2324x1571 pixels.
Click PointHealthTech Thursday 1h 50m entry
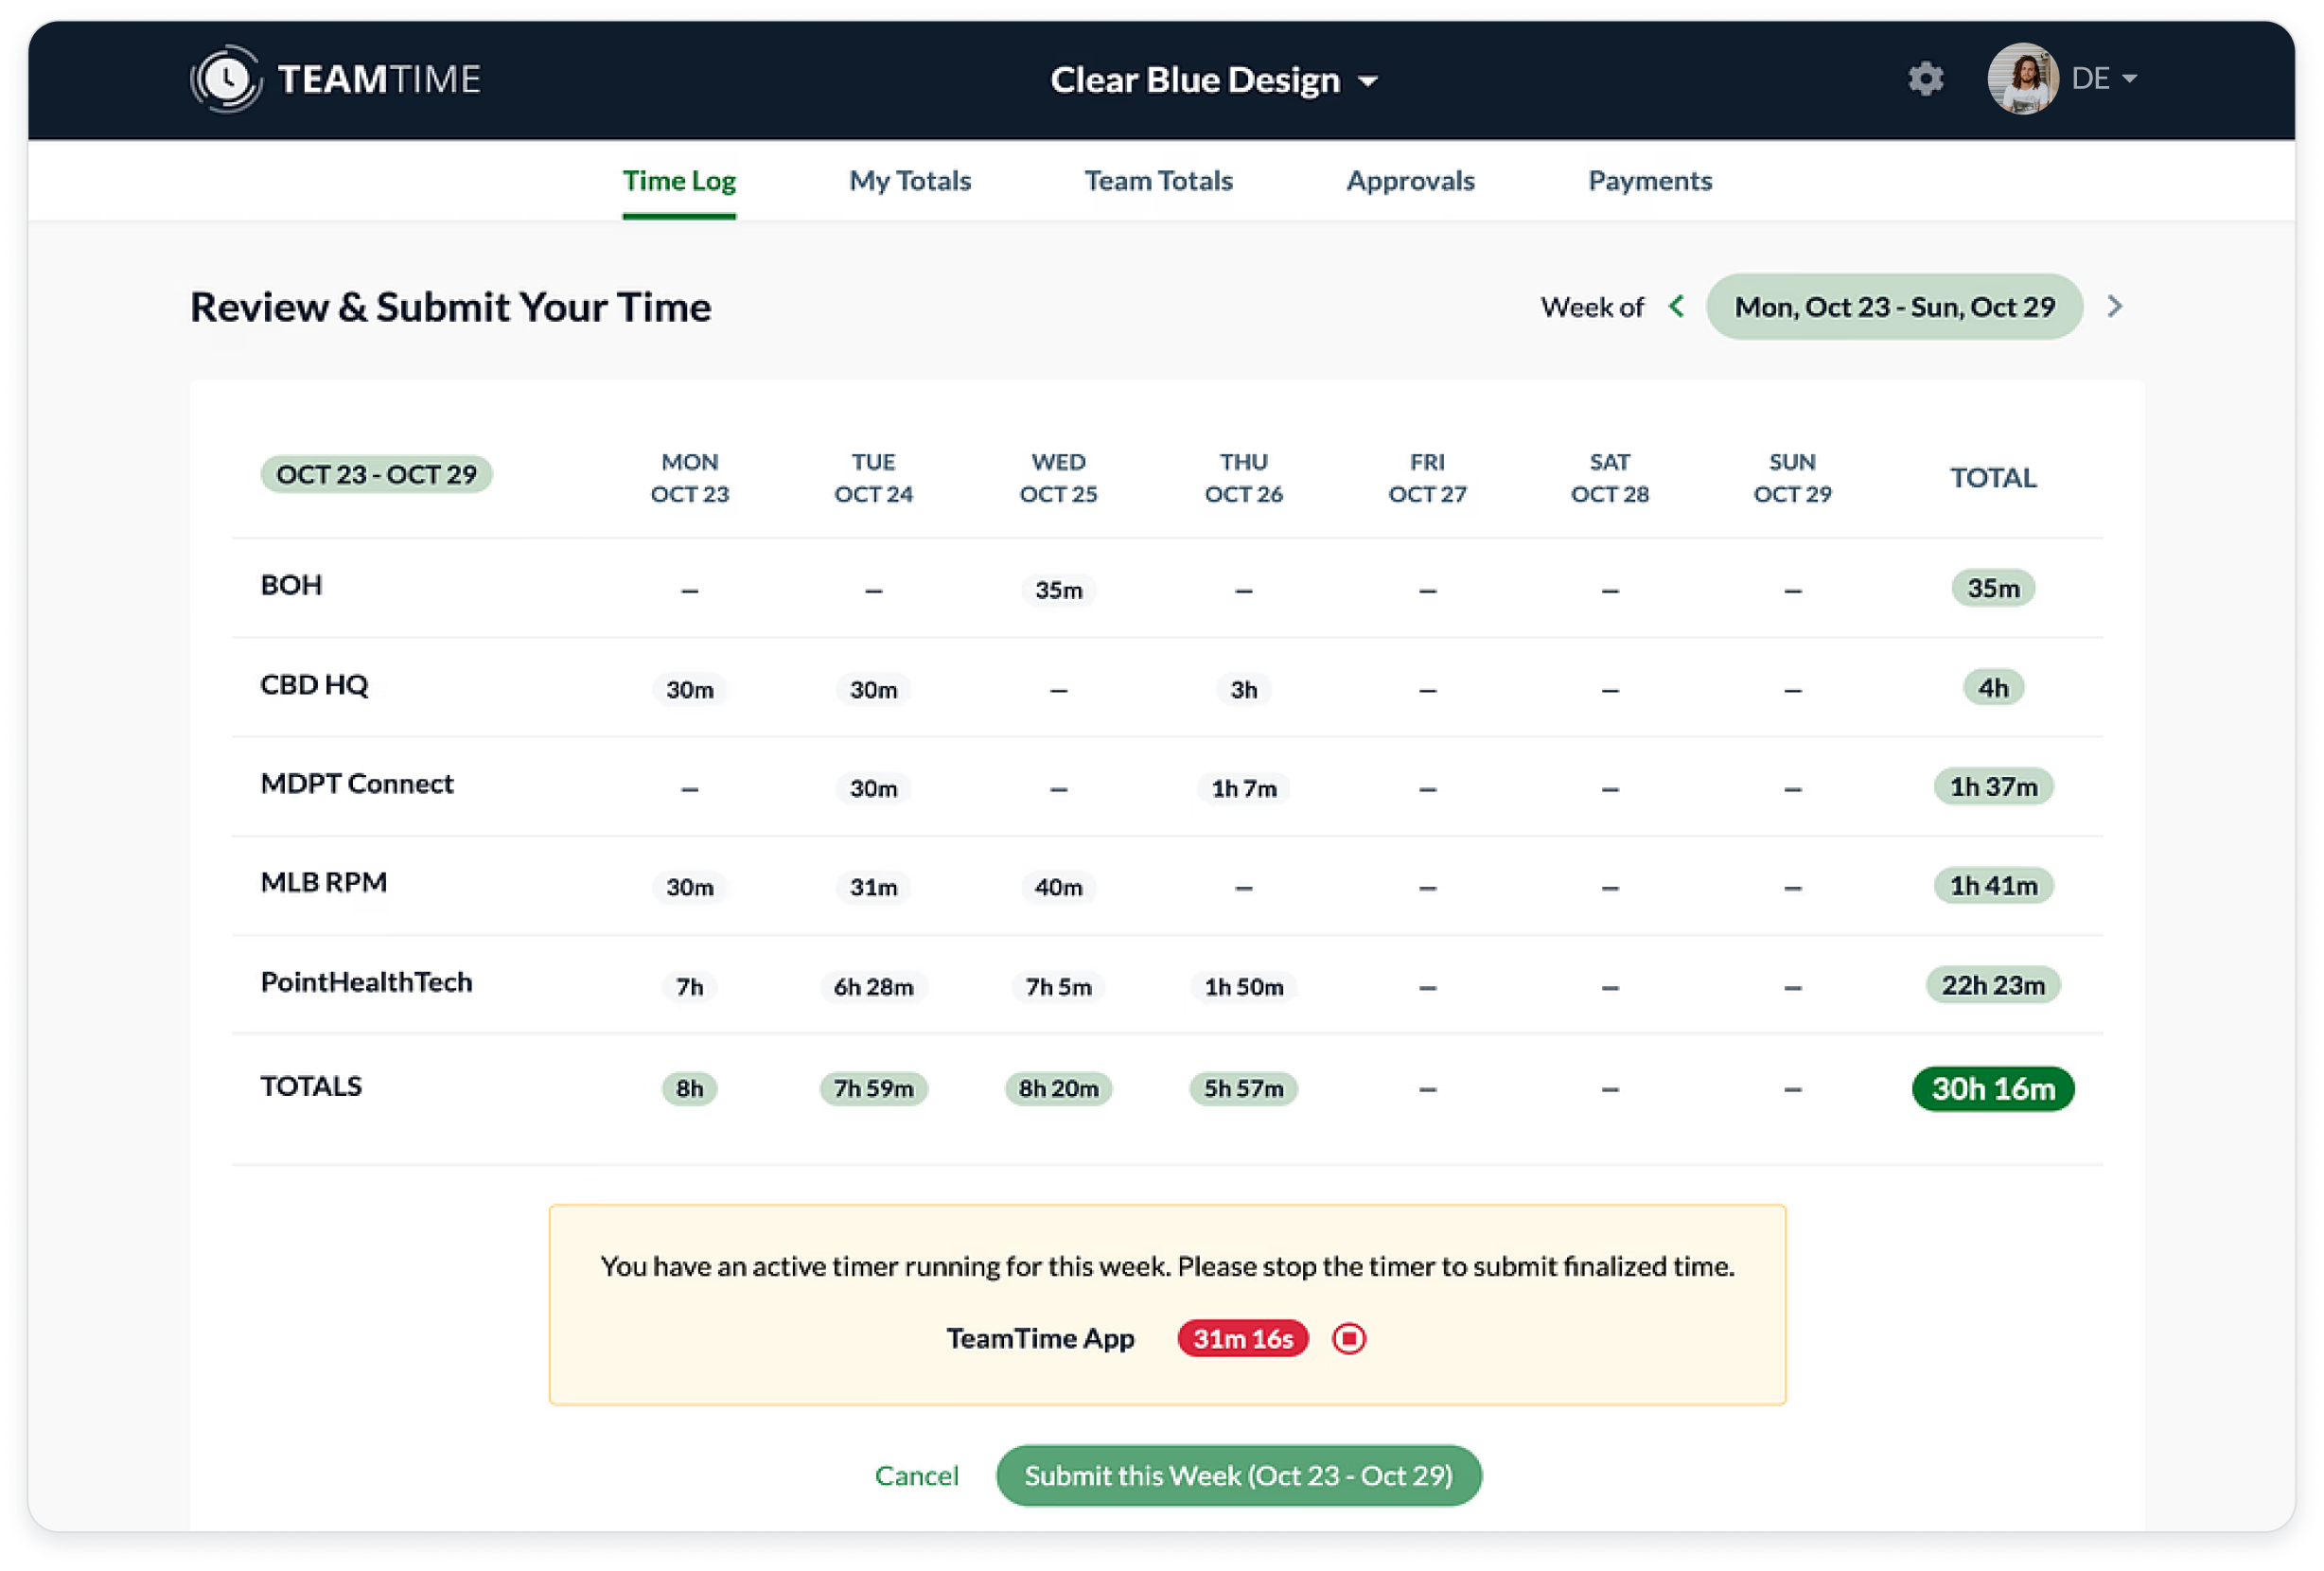[x=1243, y=987]
